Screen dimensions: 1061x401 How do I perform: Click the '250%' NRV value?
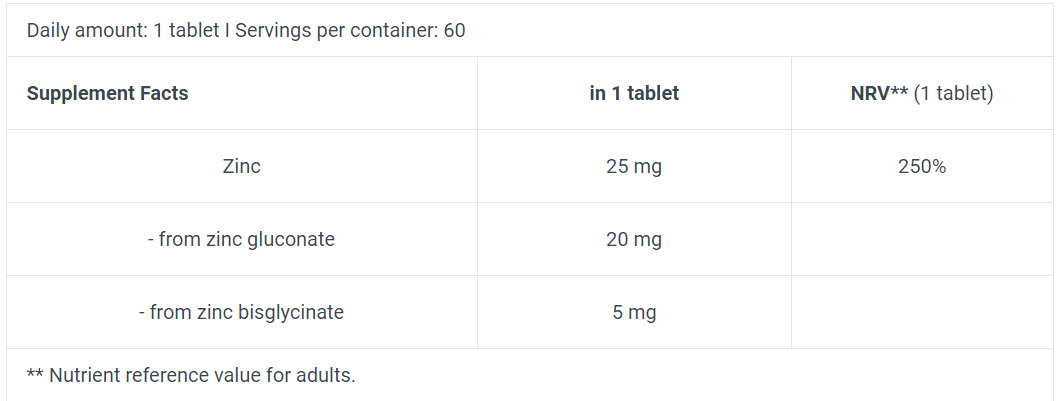922,166
